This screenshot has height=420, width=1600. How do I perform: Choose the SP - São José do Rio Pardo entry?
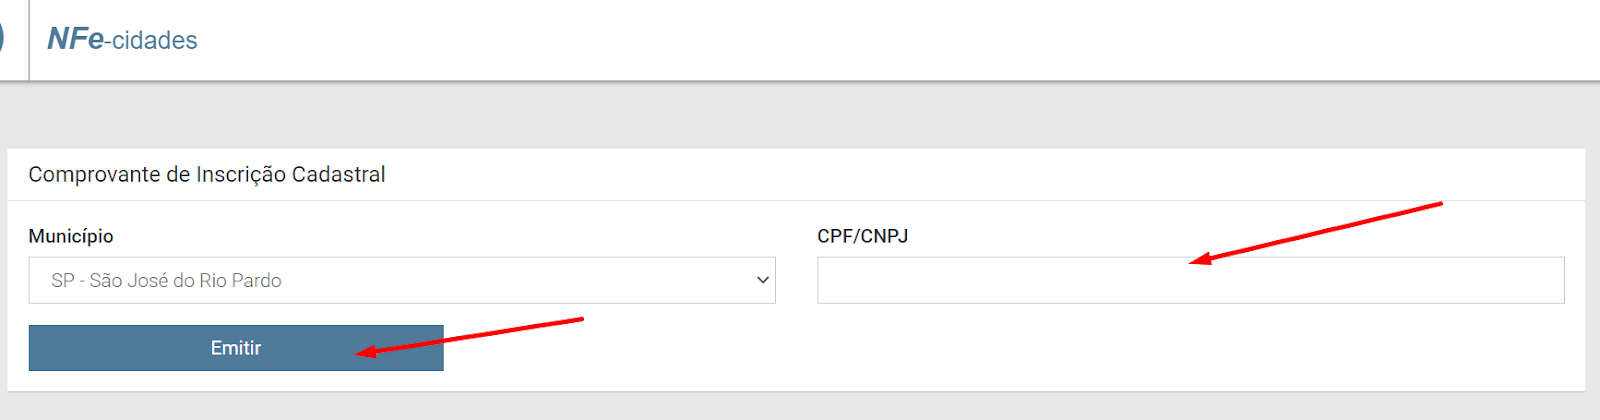(x=166, y=281)
